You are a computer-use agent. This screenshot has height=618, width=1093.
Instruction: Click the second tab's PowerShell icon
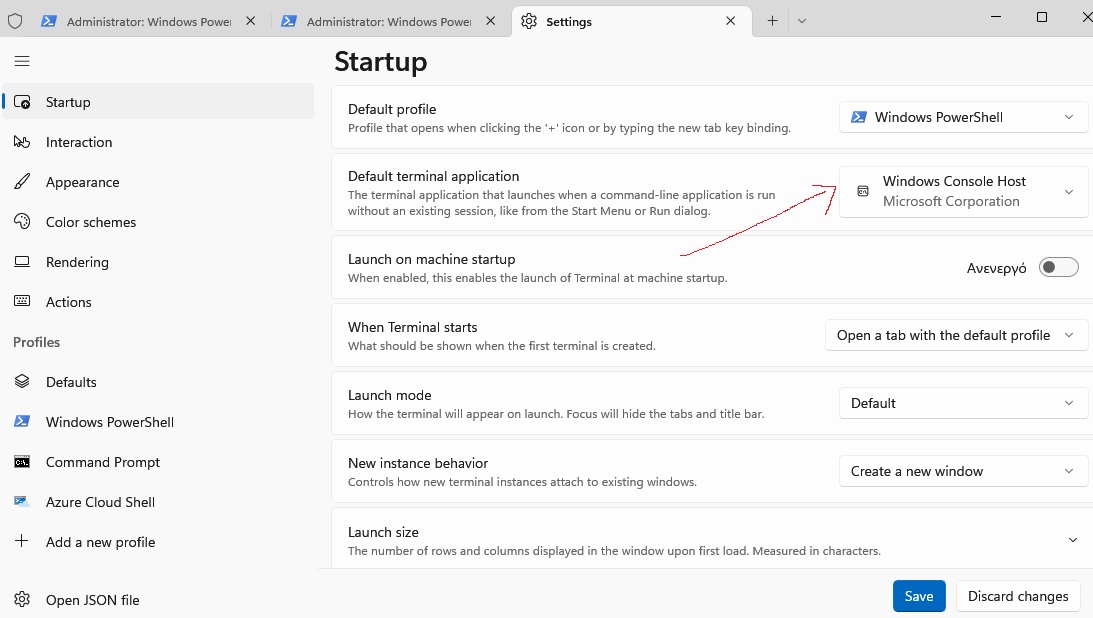pos(289,21)
